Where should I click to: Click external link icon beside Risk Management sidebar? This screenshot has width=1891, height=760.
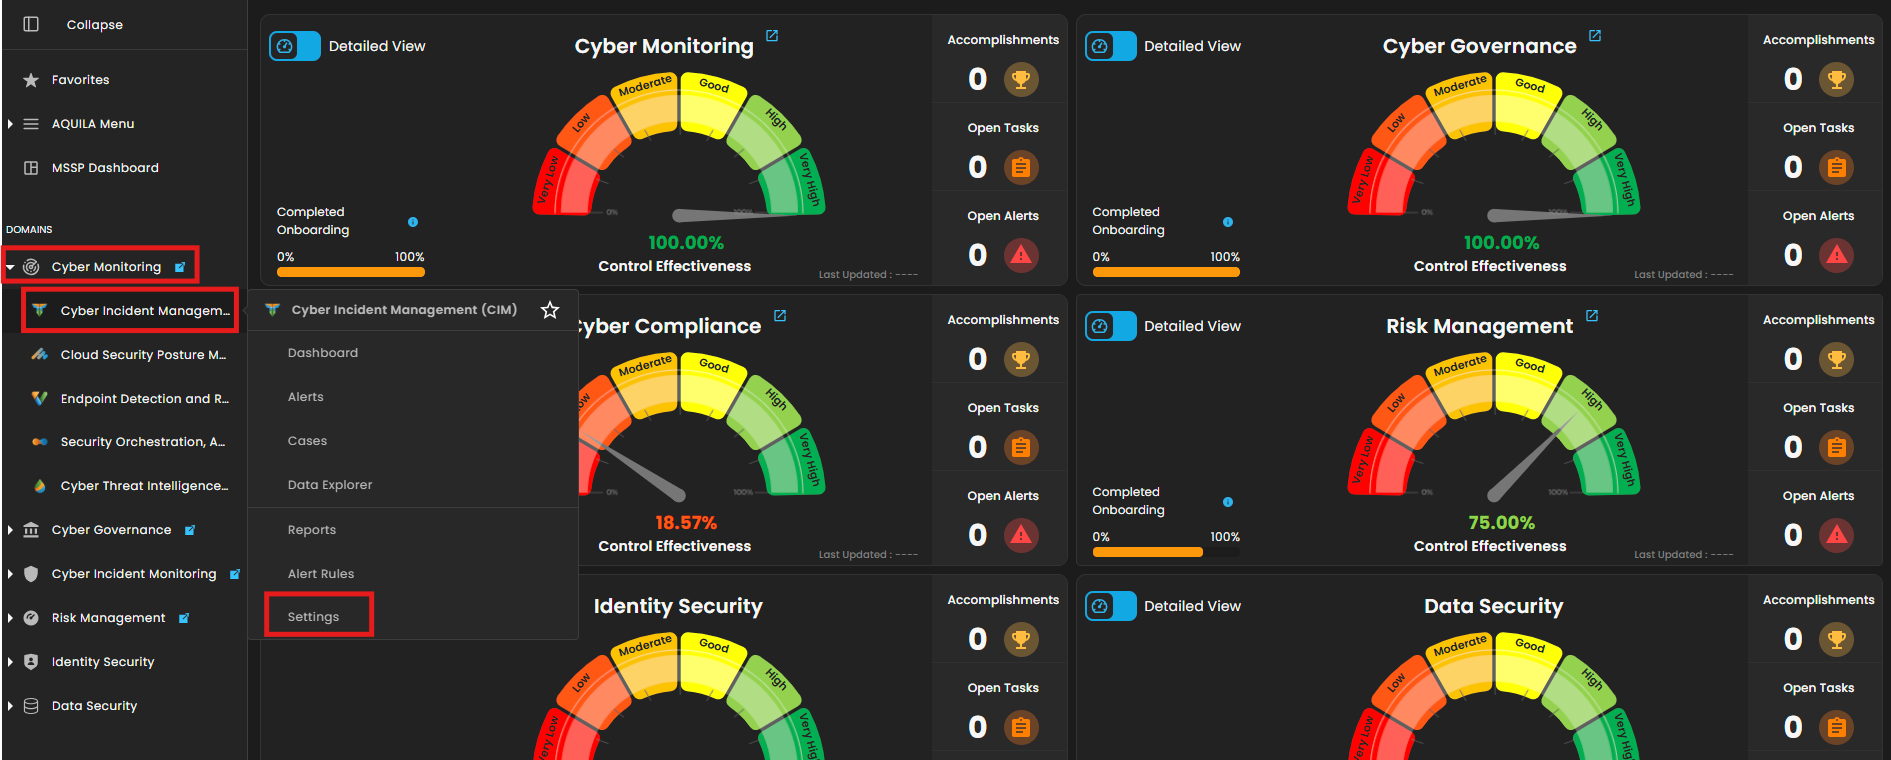tap(184, 618)
